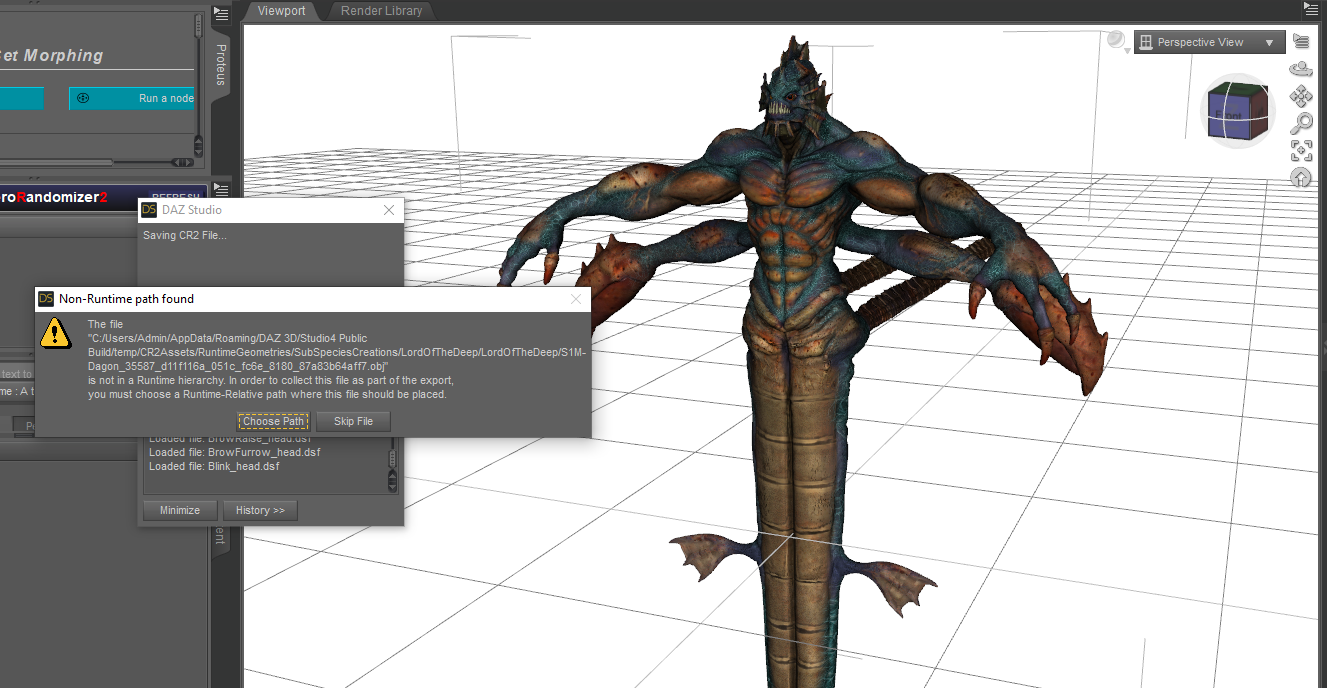Screen dimensions: 1327x688
Task: Expand History in the progress dialog
Action: click(x=260, y=510)
